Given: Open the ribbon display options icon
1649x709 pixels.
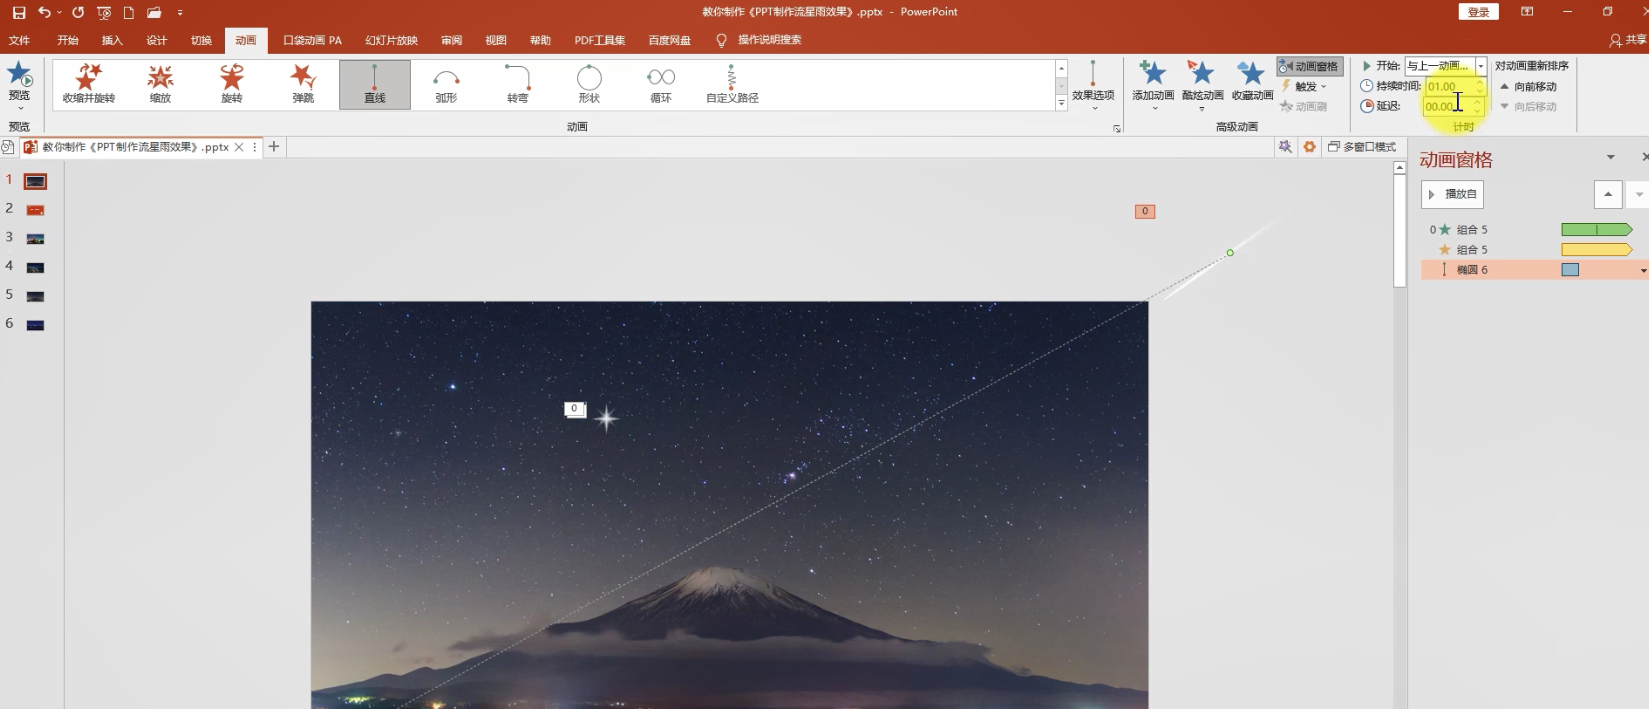Looking at the screenshot, I should coord(1527,12).
